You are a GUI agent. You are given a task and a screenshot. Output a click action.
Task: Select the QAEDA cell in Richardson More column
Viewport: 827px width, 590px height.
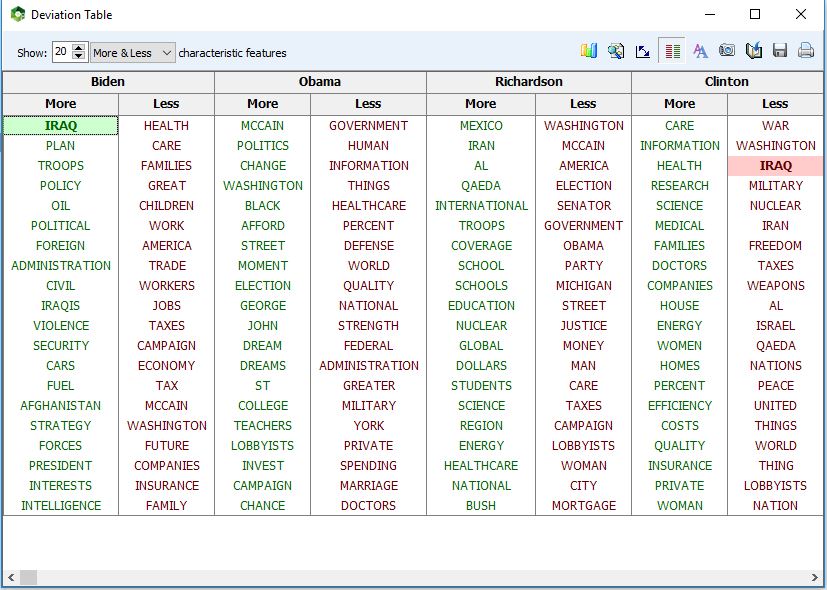pyautogui.click(x=481, y=186)
